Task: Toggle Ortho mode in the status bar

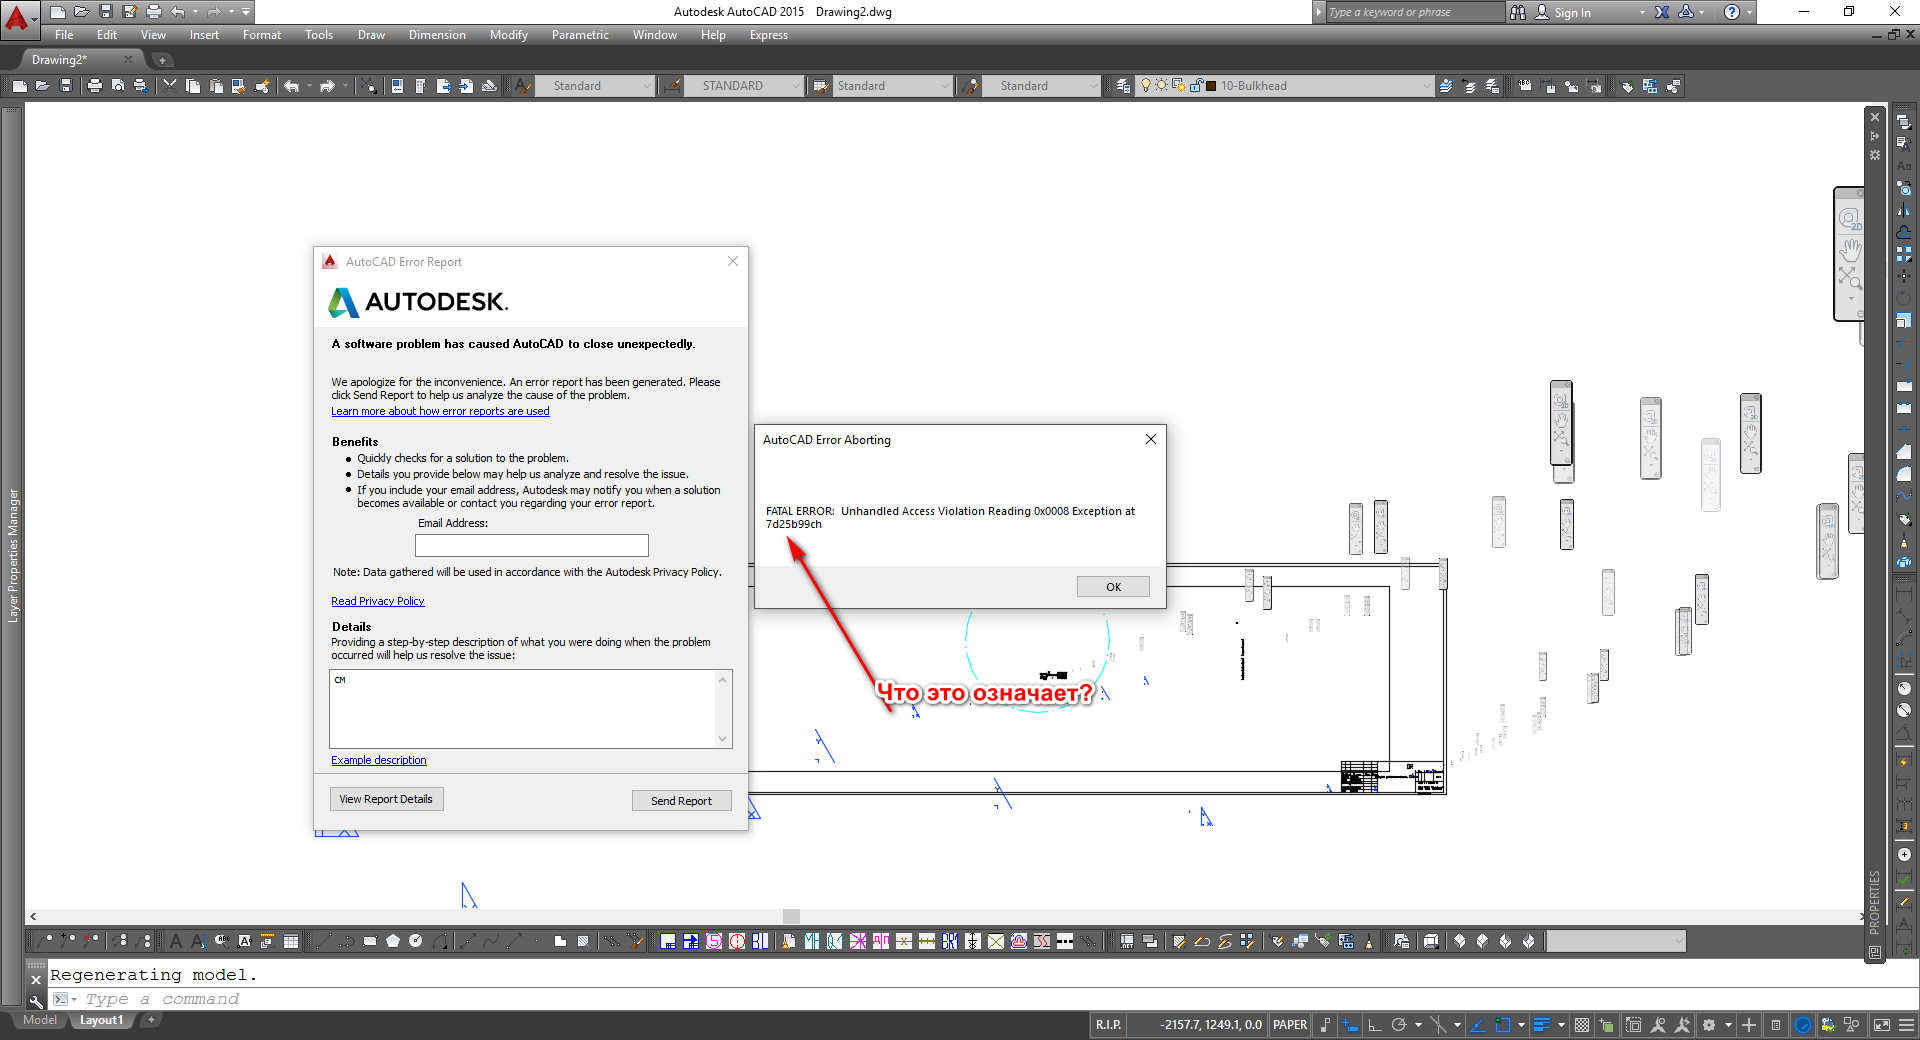Action: point(1375,1025)
